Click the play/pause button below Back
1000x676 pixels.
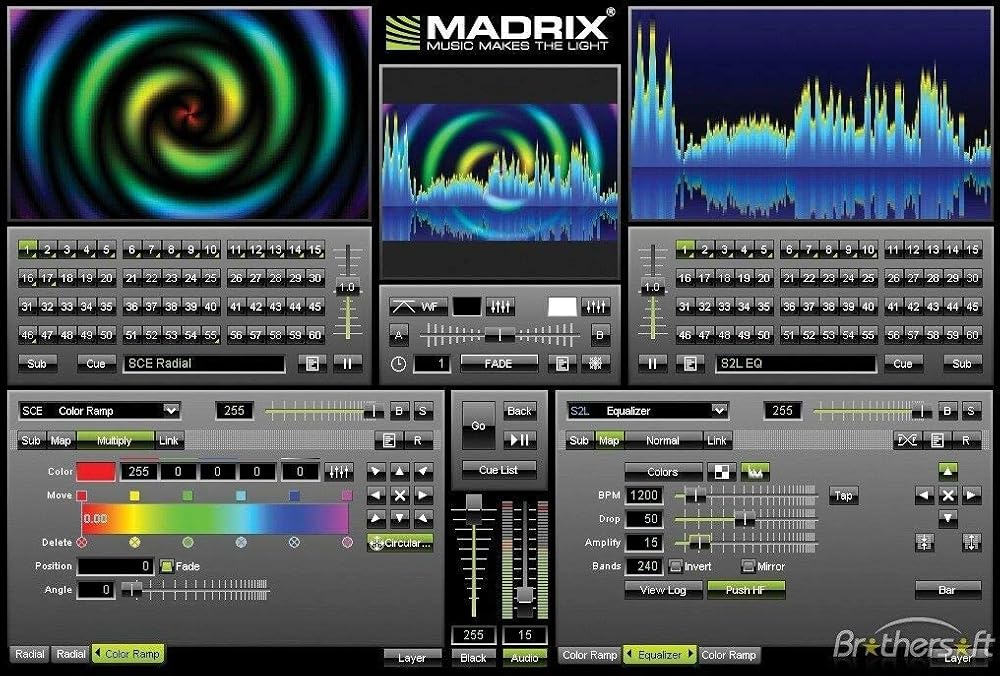pos(520,439)
